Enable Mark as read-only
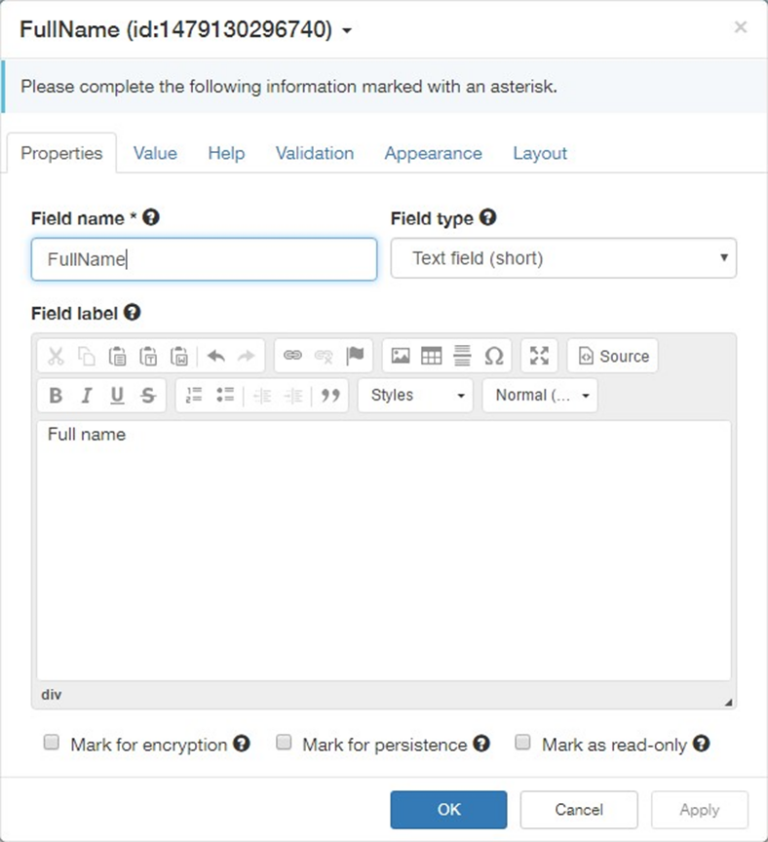This screenshot has height=842, width=768. [521, 741]
